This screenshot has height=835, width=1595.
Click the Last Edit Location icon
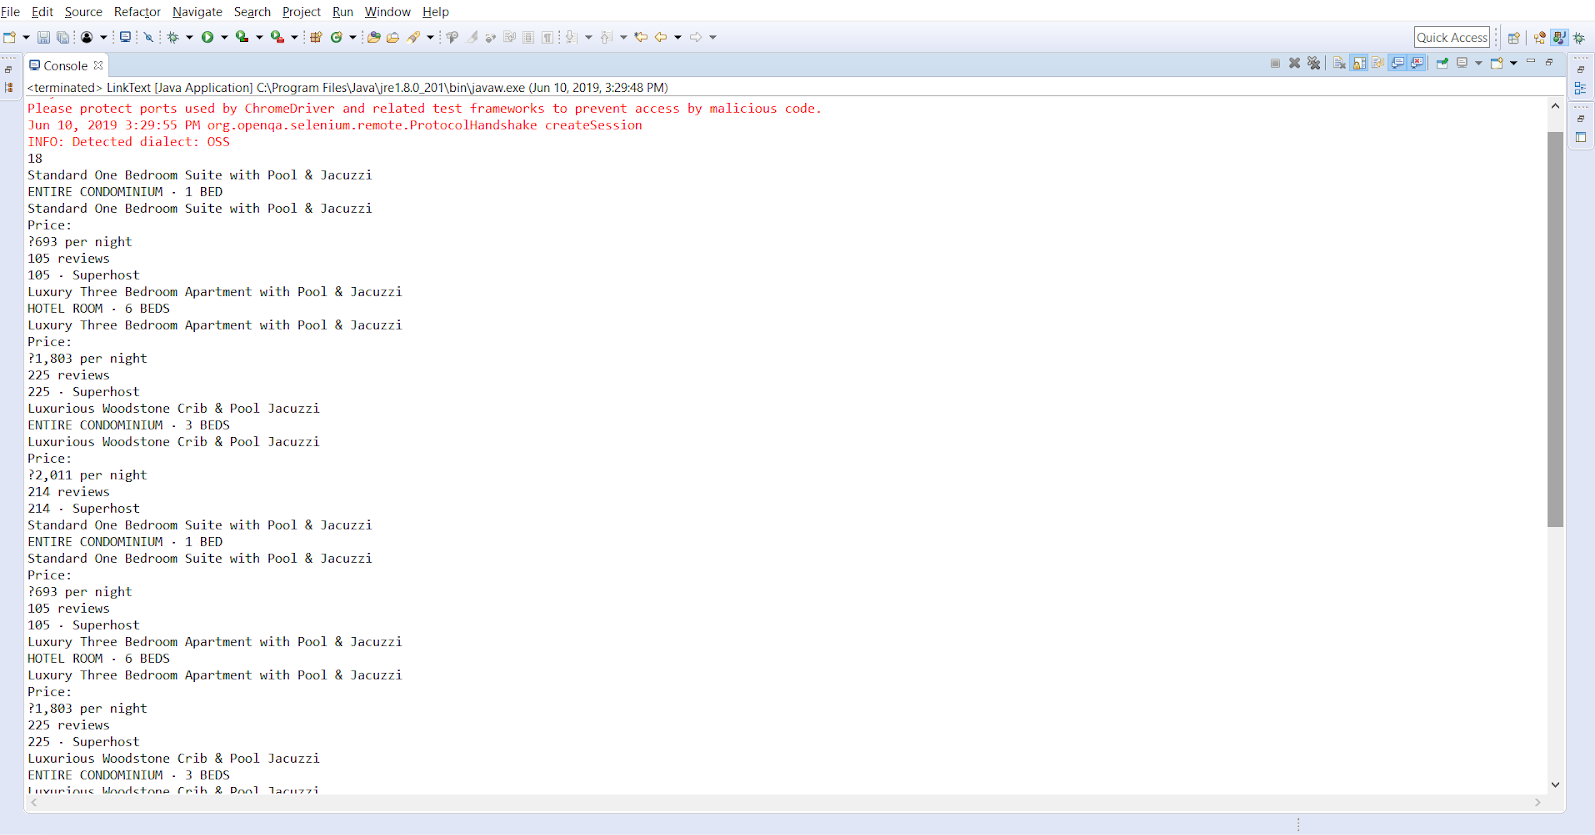[640, 37]
